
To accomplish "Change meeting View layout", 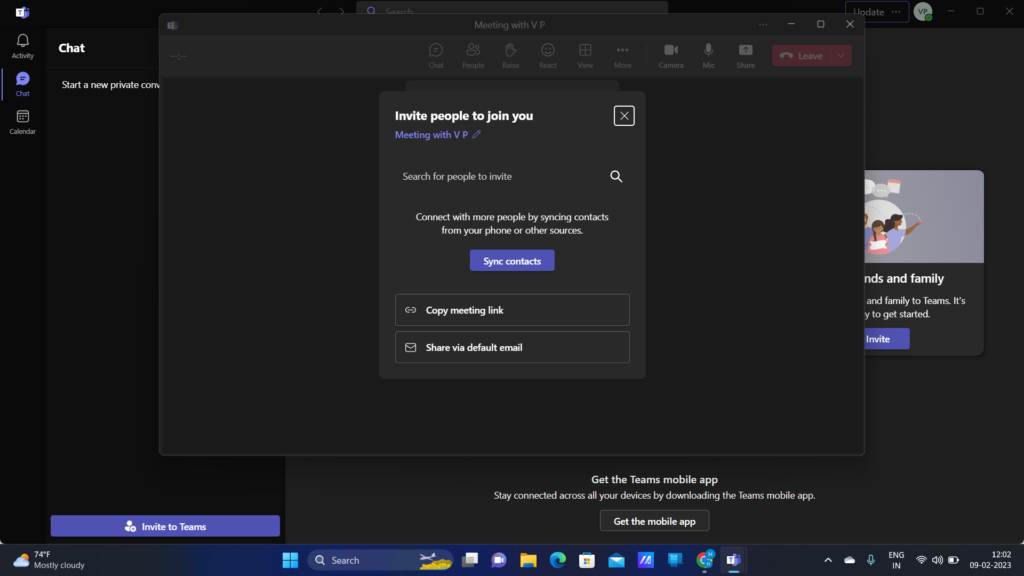I will [x=585, y=56].
